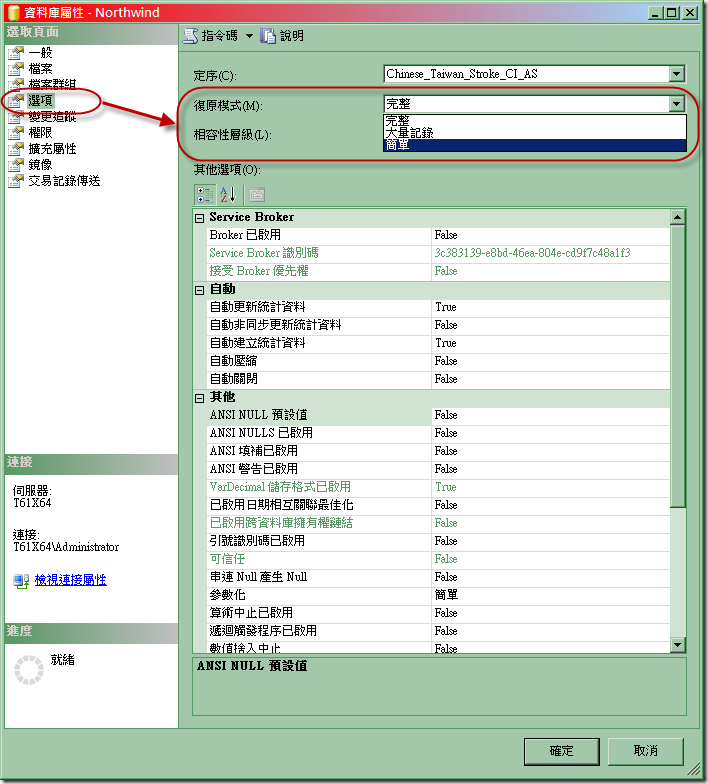Screen dimensions: 708x784
Task: Click the 確定 button
Action: 562,752
